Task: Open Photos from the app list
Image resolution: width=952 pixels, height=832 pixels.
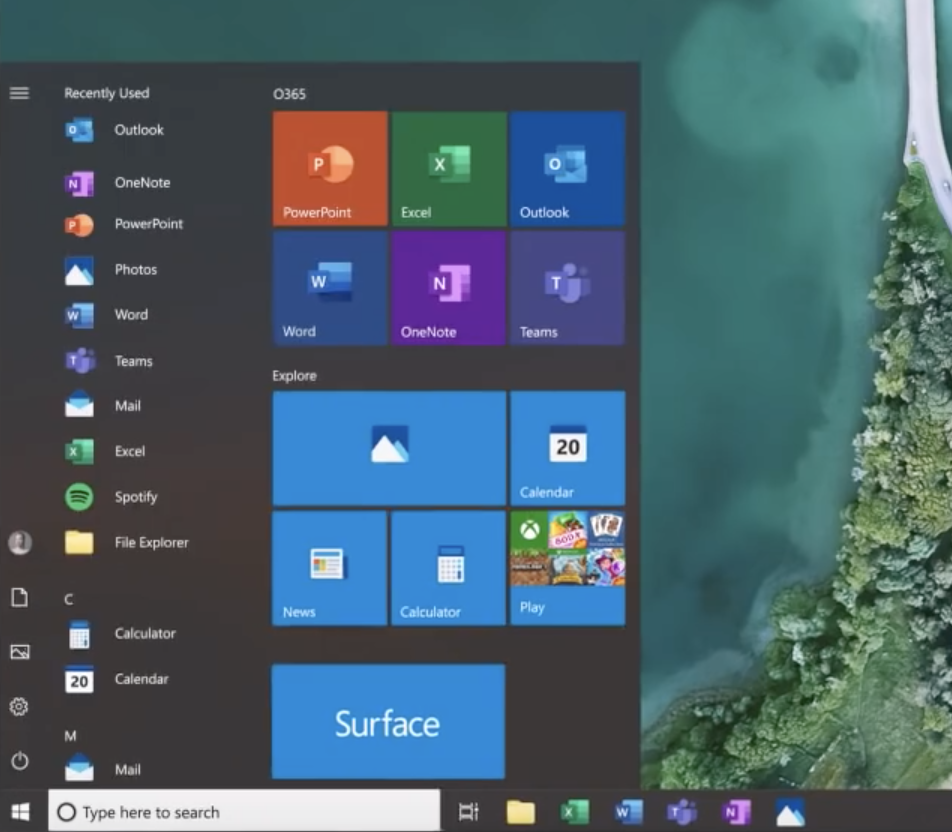Action: click(112, 270)
